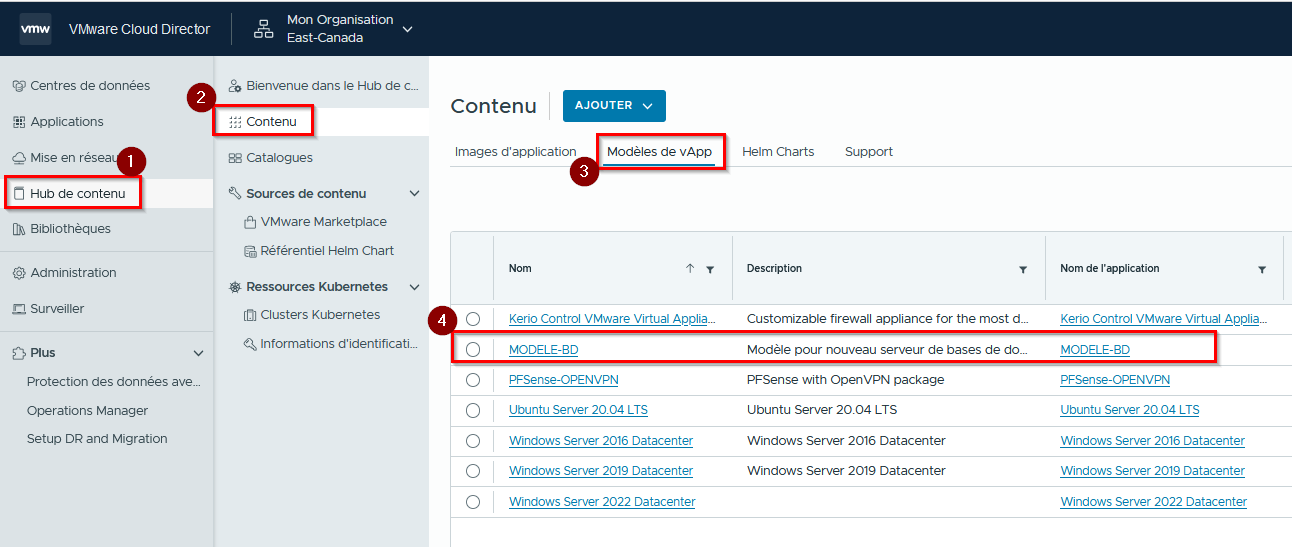Image resolution: width=1292 pixels, height=547 pixels.
Task: Click the Clusters Kubernetes icon
Action: [x=251, y=315]
